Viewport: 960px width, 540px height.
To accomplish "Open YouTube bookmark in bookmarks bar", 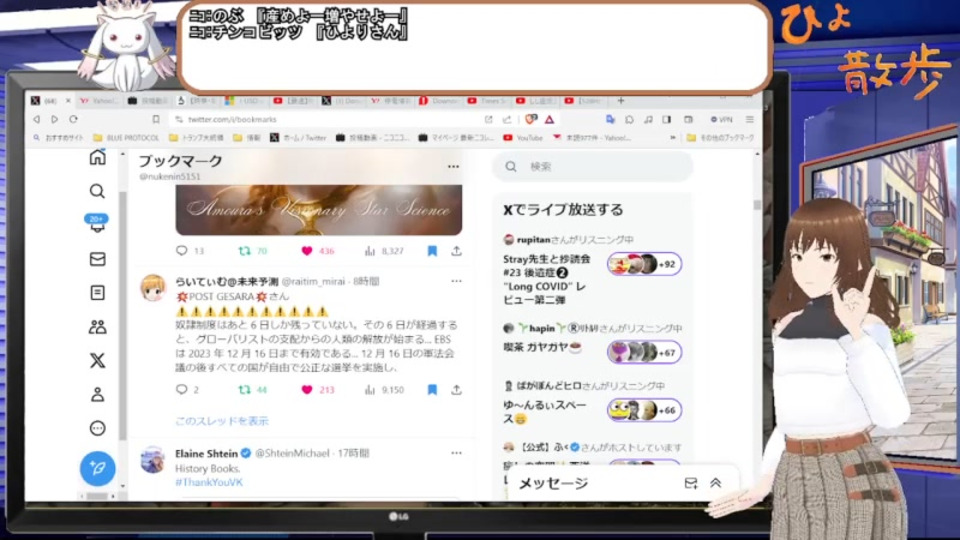I will pos(523,138).
